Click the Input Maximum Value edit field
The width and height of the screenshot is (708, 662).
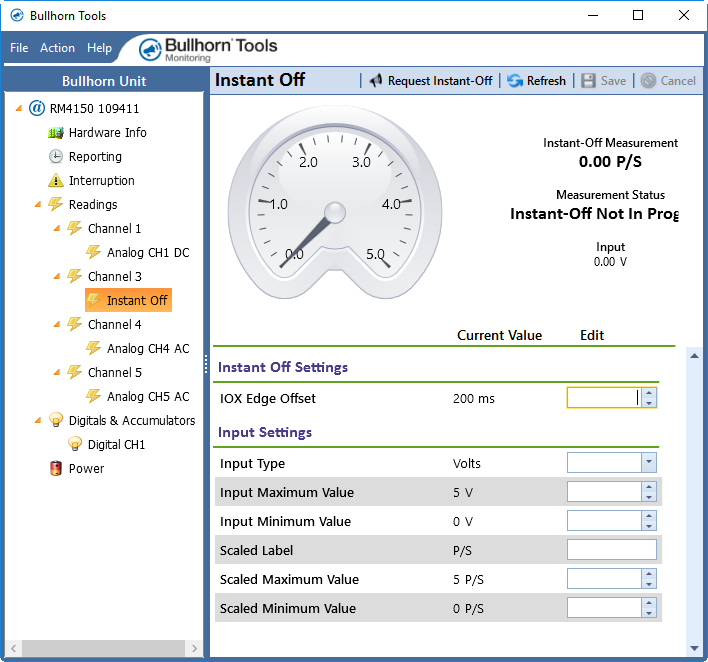(x=604, y=492)
